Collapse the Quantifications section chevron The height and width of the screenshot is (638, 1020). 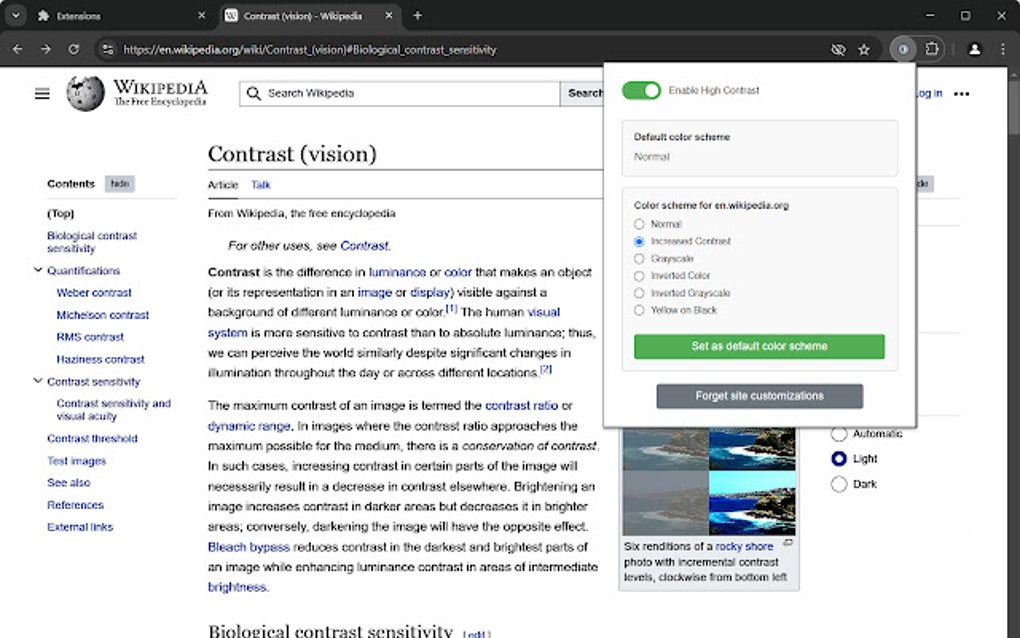[x=37, y=270]
